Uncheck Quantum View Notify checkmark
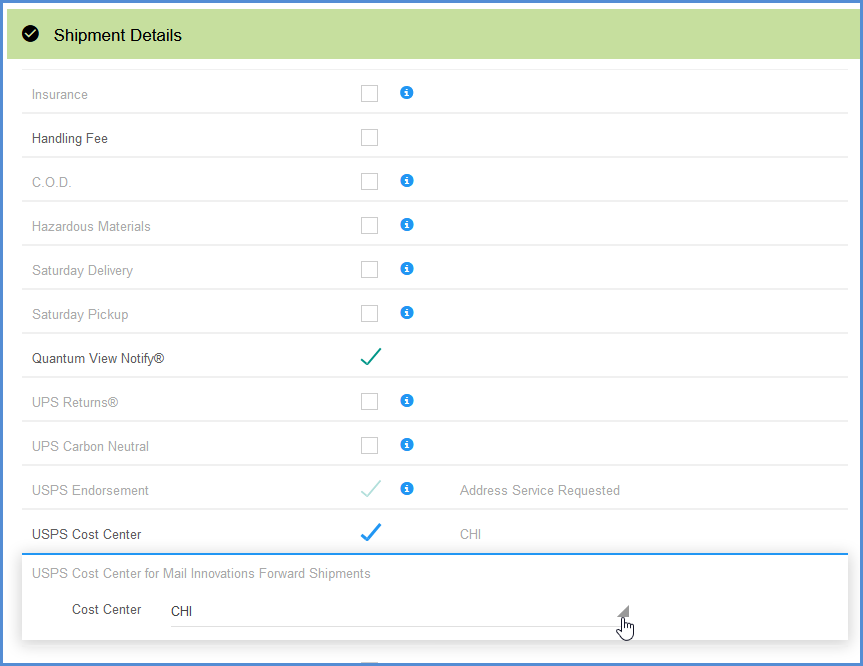 (371, 357)
